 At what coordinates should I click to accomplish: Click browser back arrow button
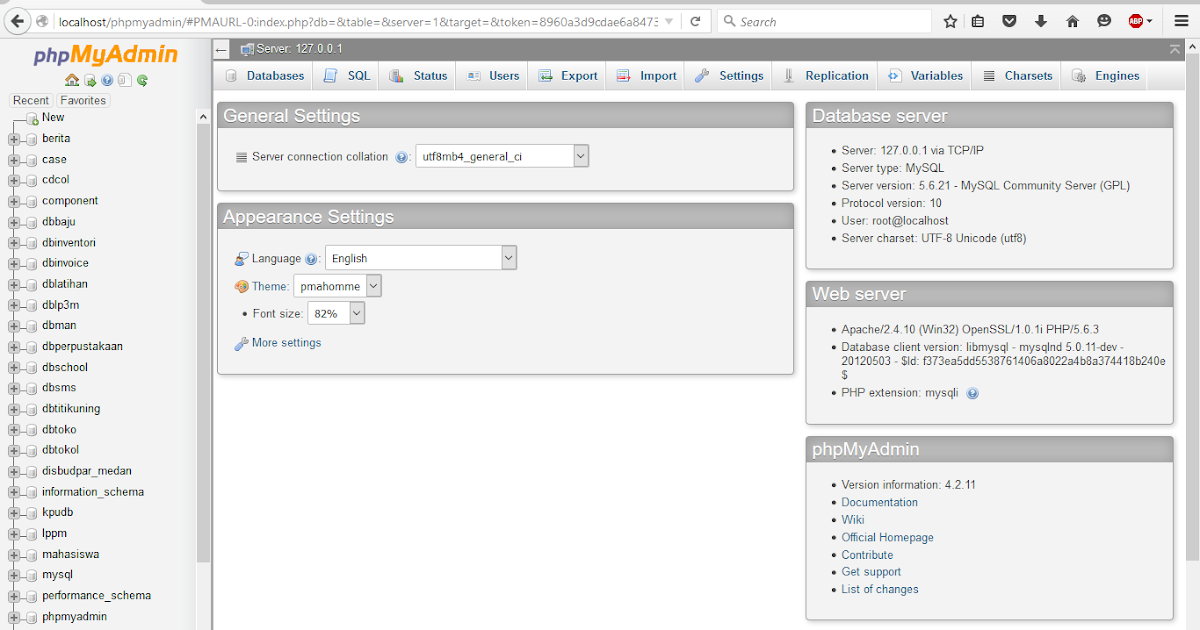16,21
